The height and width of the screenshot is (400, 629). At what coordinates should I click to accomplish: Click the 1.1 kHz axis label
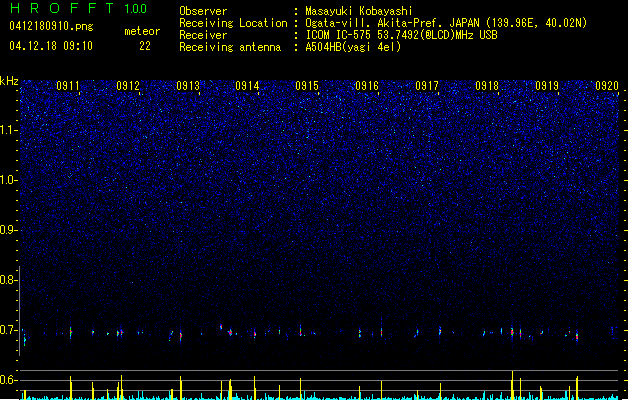9,130
